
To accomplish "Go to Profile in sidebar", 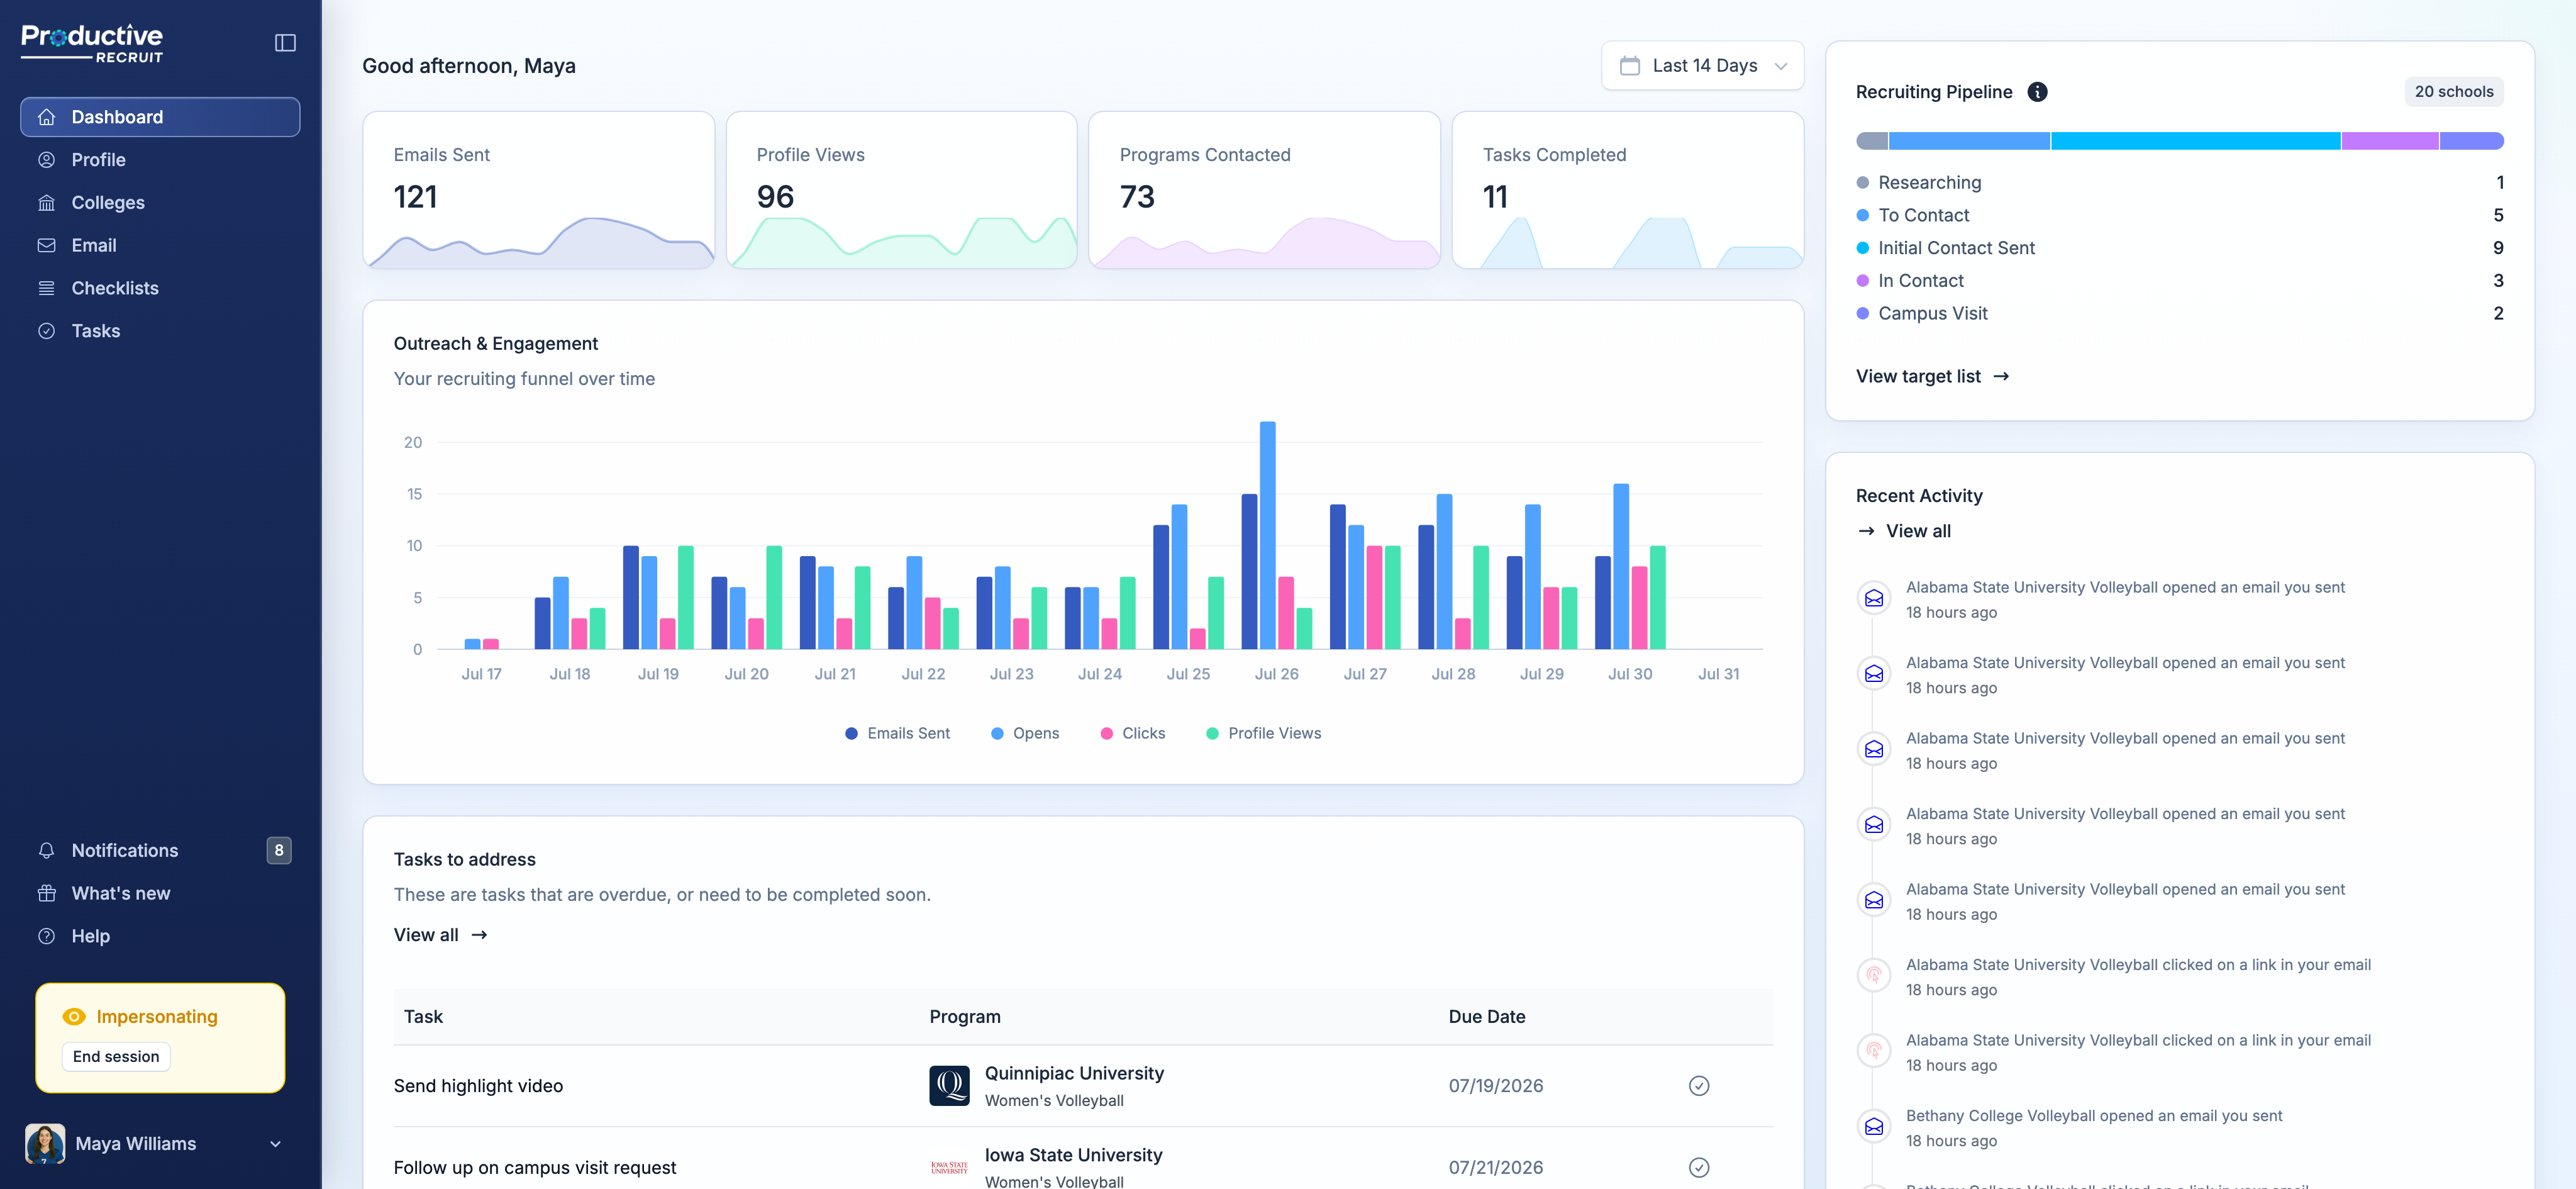I will (x=160, y=160).
